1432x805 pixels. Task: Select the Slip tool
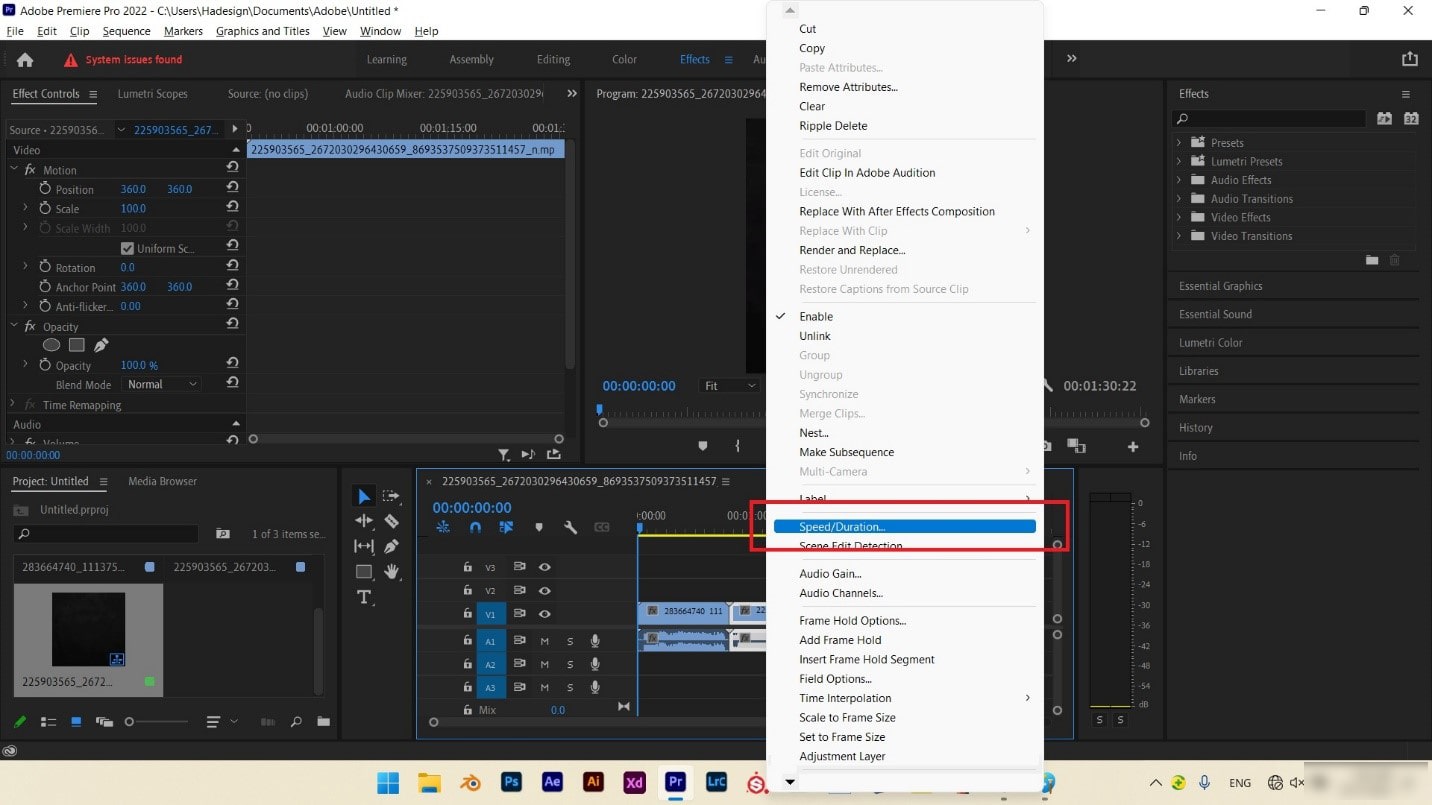364,546
